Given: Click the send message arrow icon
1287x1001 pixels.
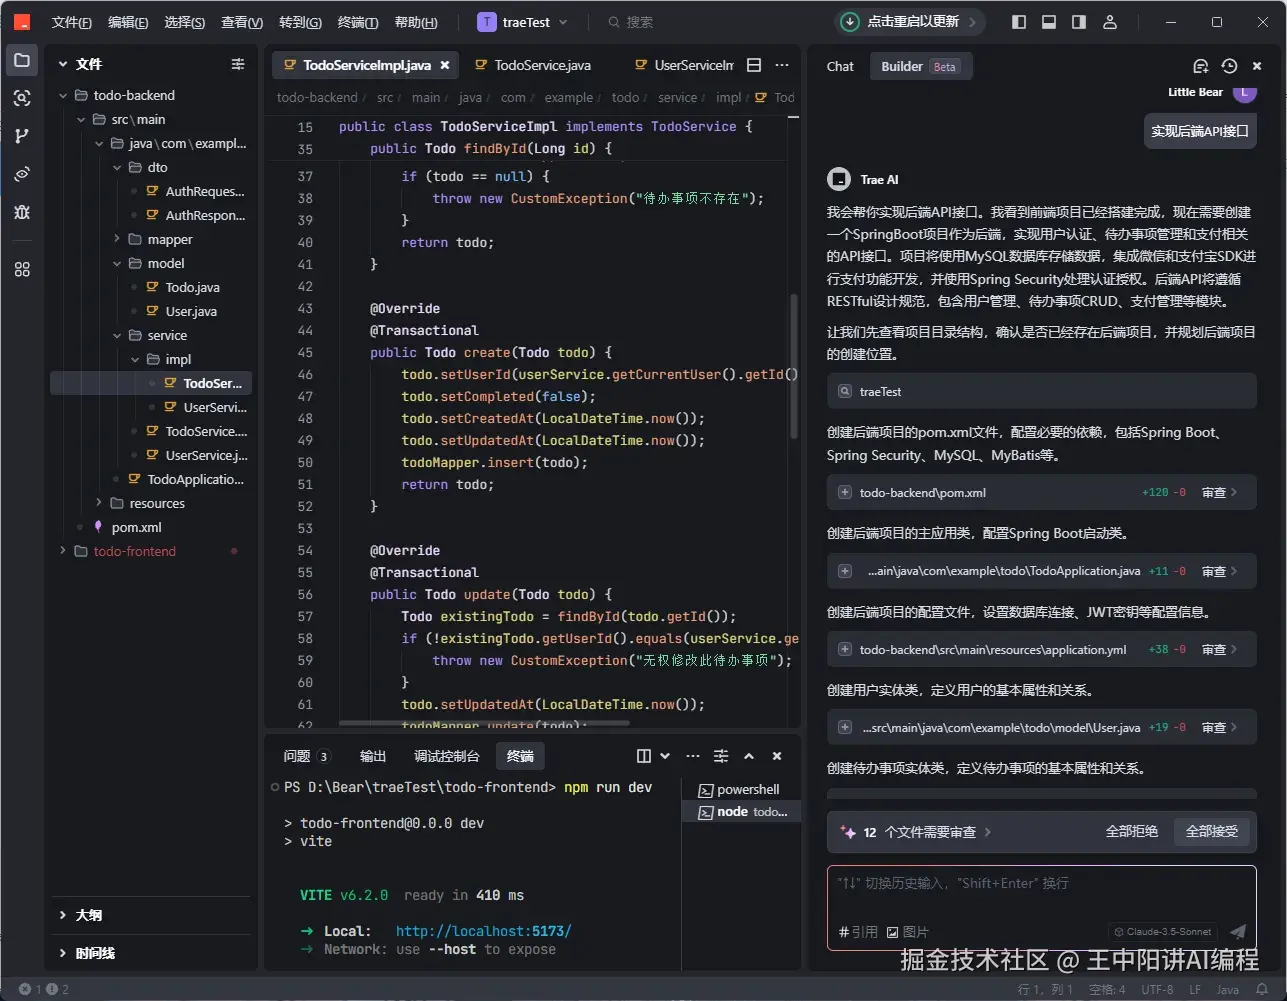Looking at the screenshot, I should tap(1237, 931).
